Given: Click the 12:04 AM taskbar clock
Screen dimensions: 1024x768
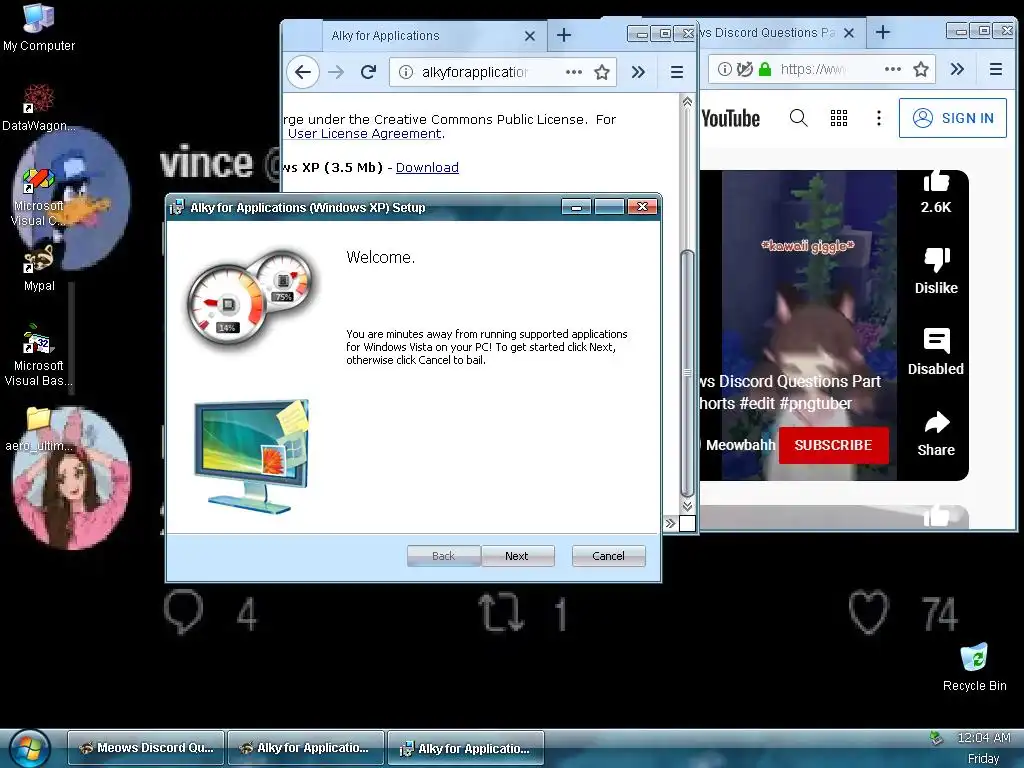Looking at the screenshot, I should point(984,738).
